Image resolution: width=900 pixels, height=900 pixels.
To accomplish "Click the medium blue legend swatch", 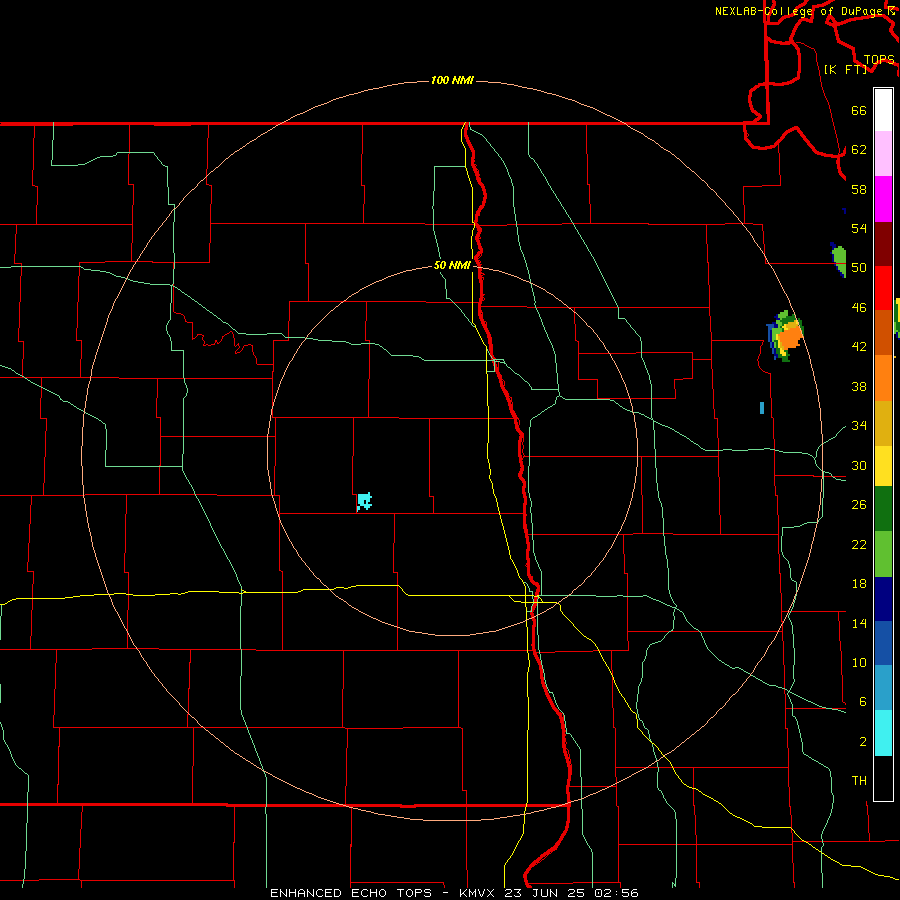I will point(883,643).
